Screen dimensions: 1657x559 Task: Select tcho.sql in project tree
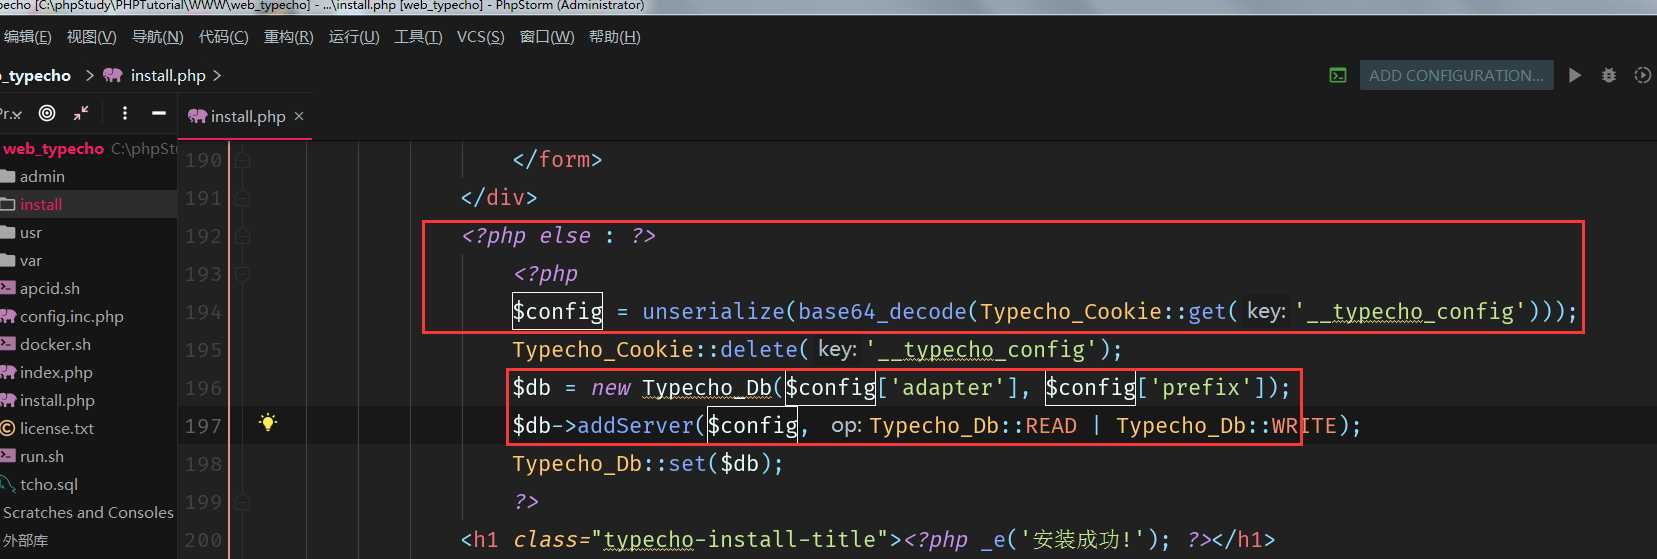[49, 484]
